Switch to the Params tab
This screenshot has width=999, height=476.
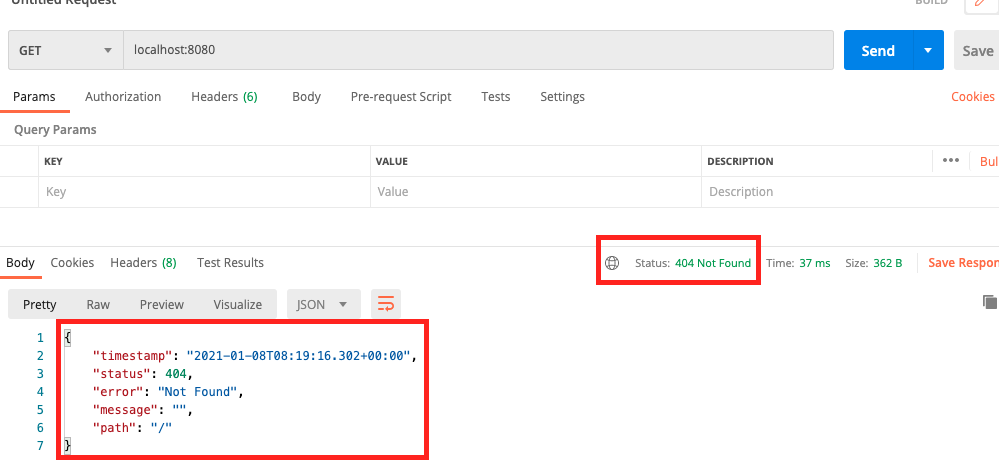(34, 97)
